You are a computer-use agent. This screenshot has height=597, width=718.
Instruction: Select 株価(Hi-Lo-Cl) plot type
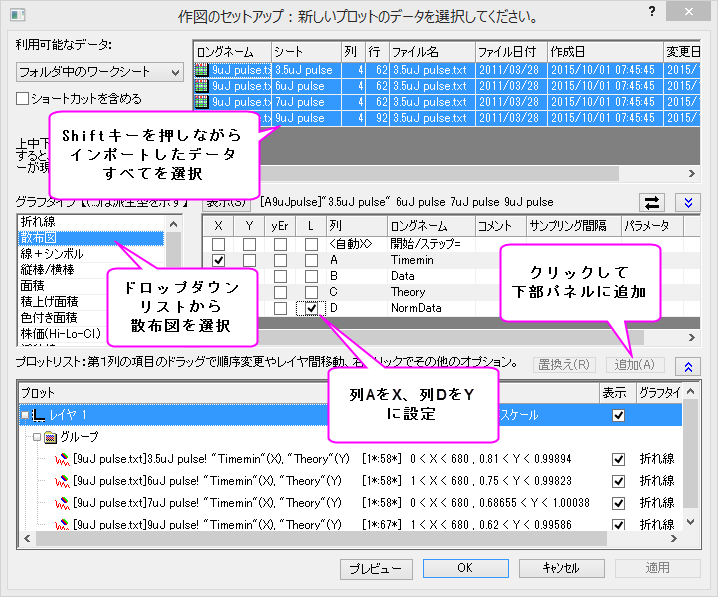[60, 334]
